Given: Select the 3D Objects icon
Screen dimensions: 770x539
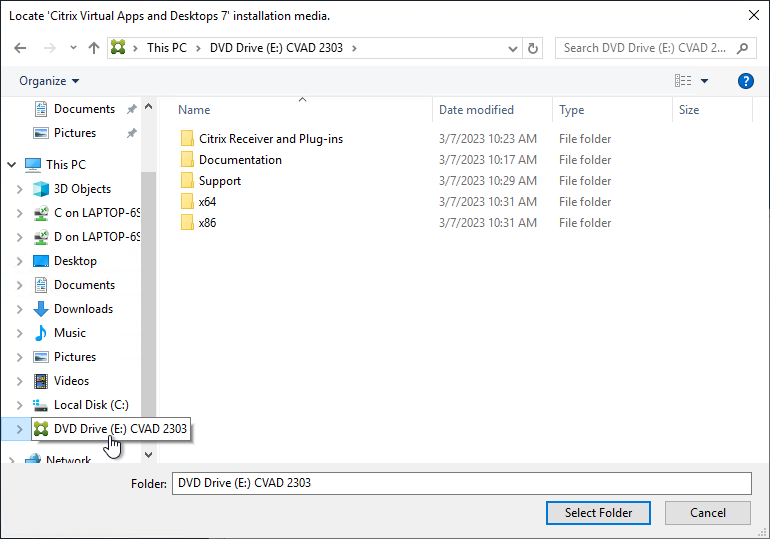Looking at the screenshot, I should tap(41, 189).
